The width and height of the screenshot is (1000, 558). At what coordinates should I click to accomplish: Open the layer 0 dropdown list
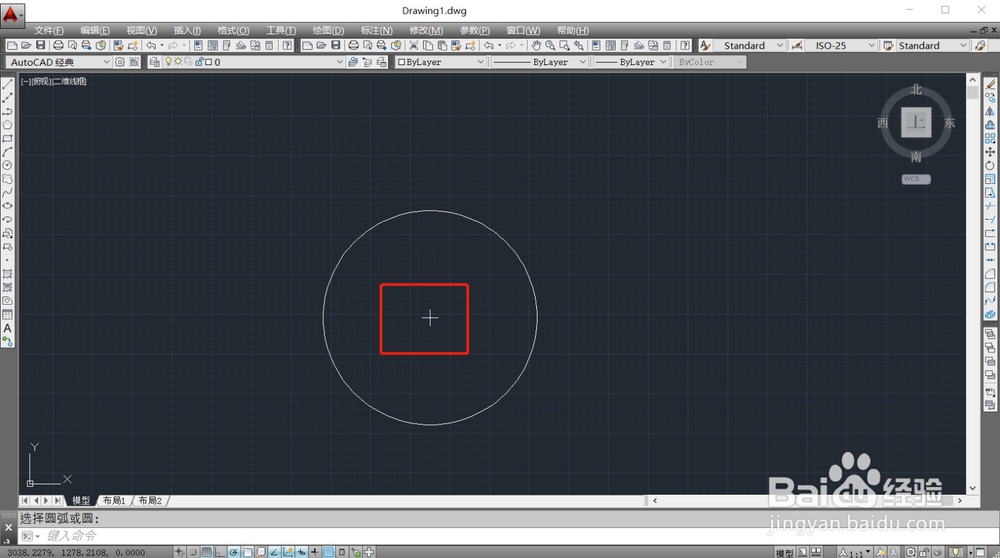[x=339, y=62]
